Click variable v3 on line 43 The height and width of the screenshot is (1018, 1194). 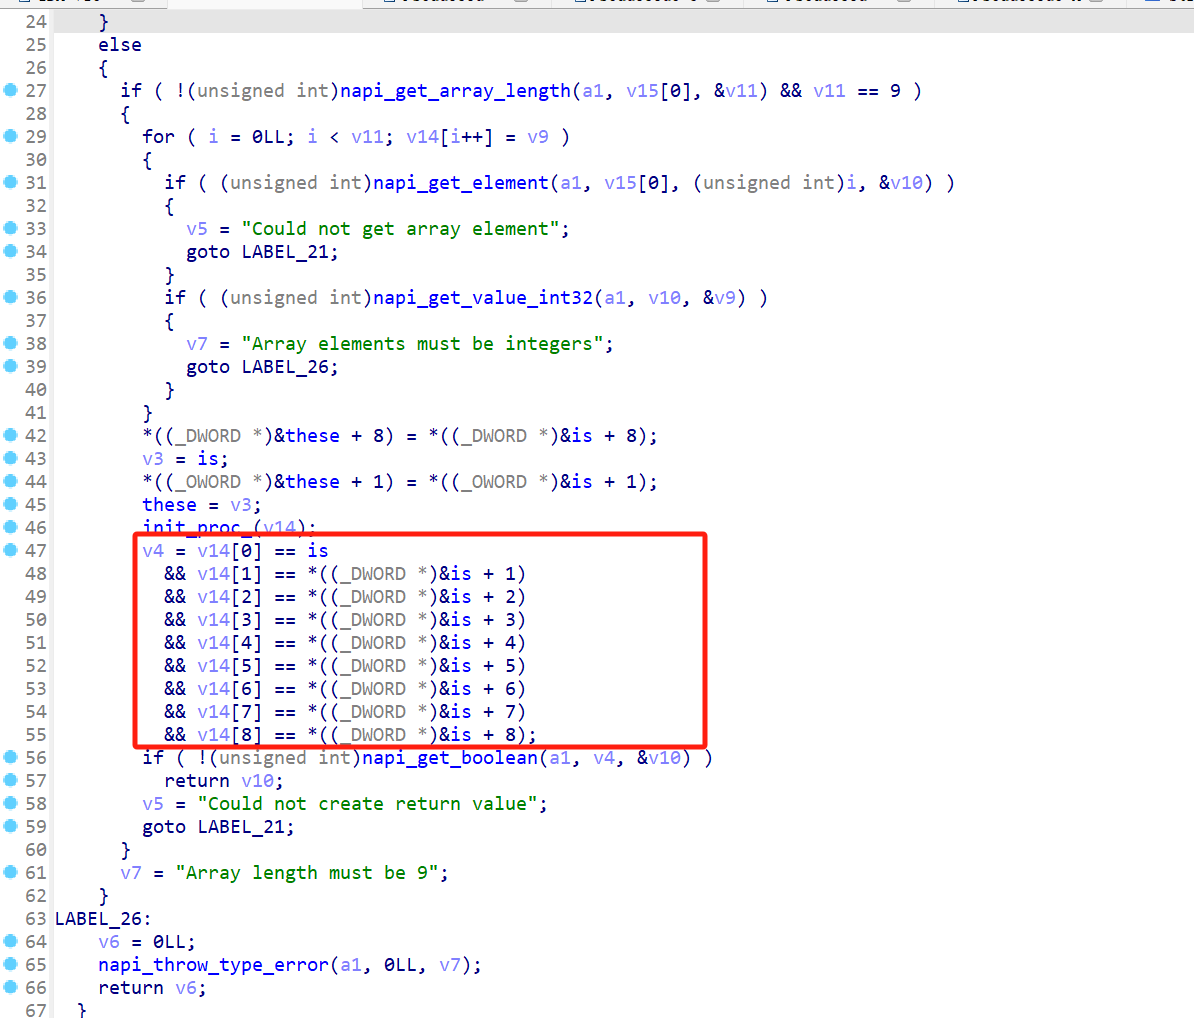point(153,458)
